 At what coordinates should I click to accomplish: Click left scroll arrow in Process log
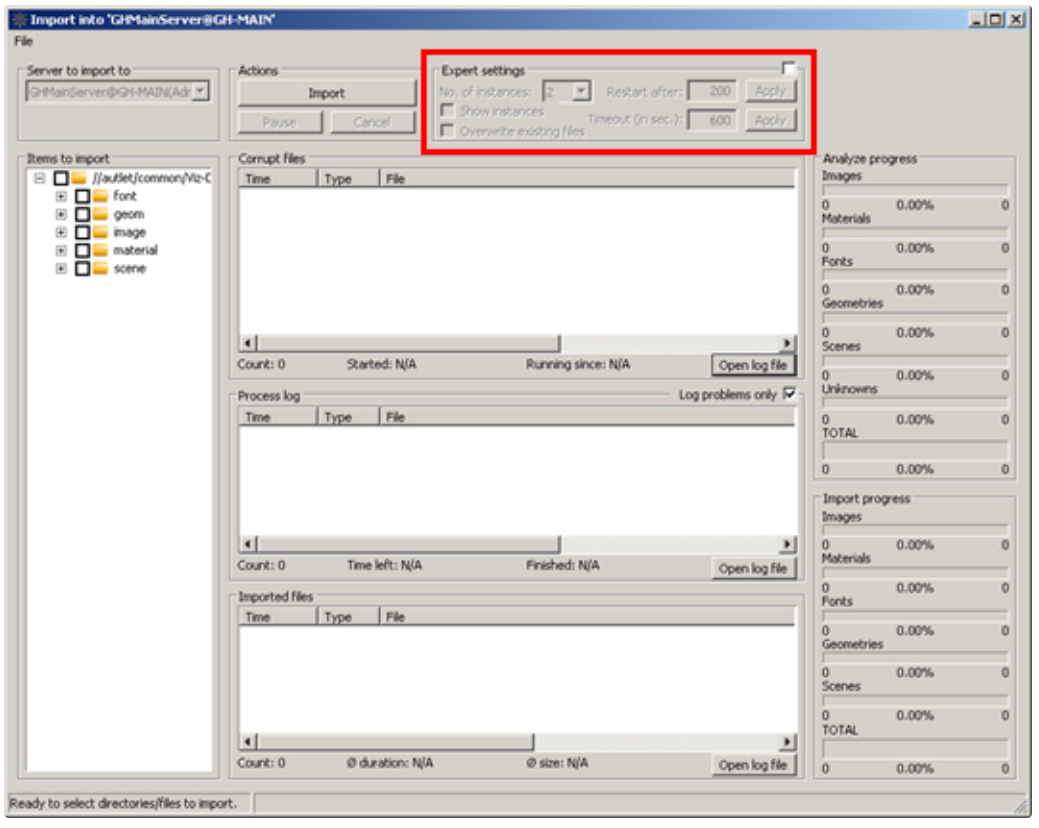tap(248, 544)
